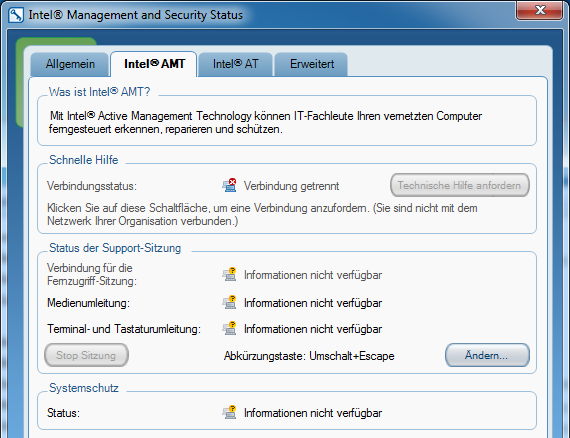This screenshot has width=570, height=438.
Task: Click the Mit Intel Active Management Technology description text
Action: (x=266, y=122)
